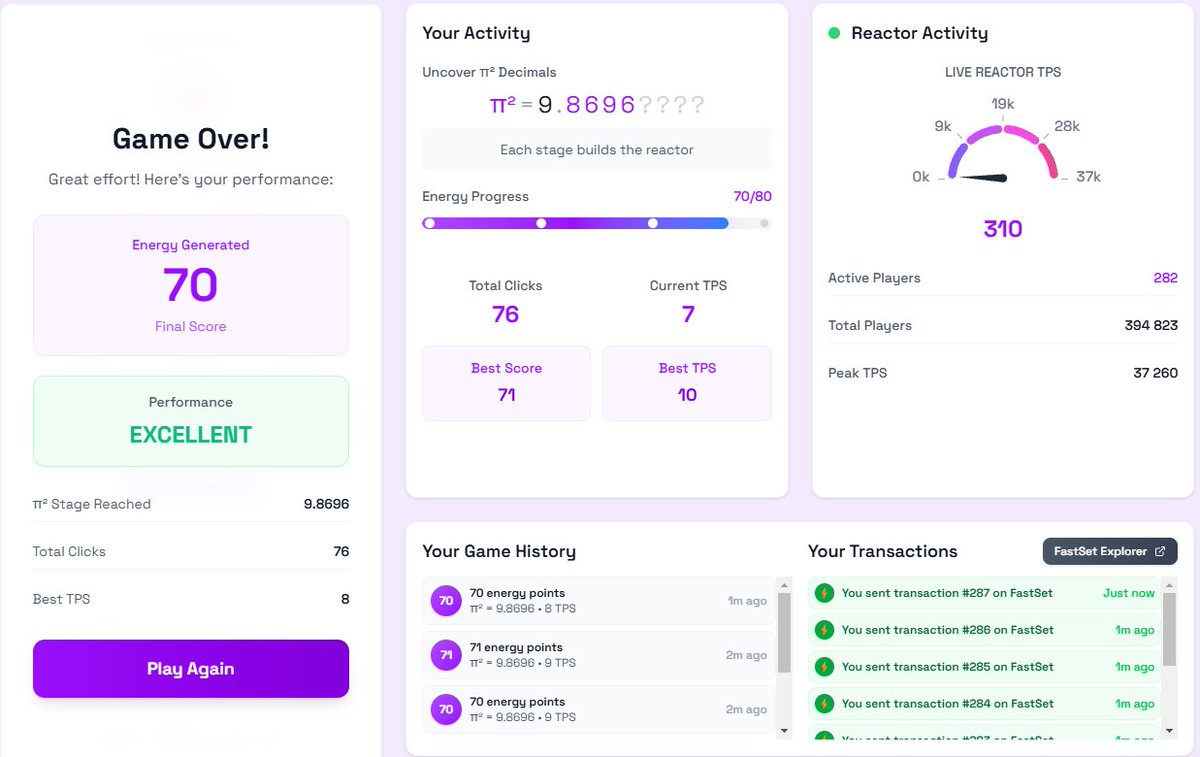Click the 'Each stage builds the reactor' banner
The image size is (1200, 757).
[x=597, y=150]
